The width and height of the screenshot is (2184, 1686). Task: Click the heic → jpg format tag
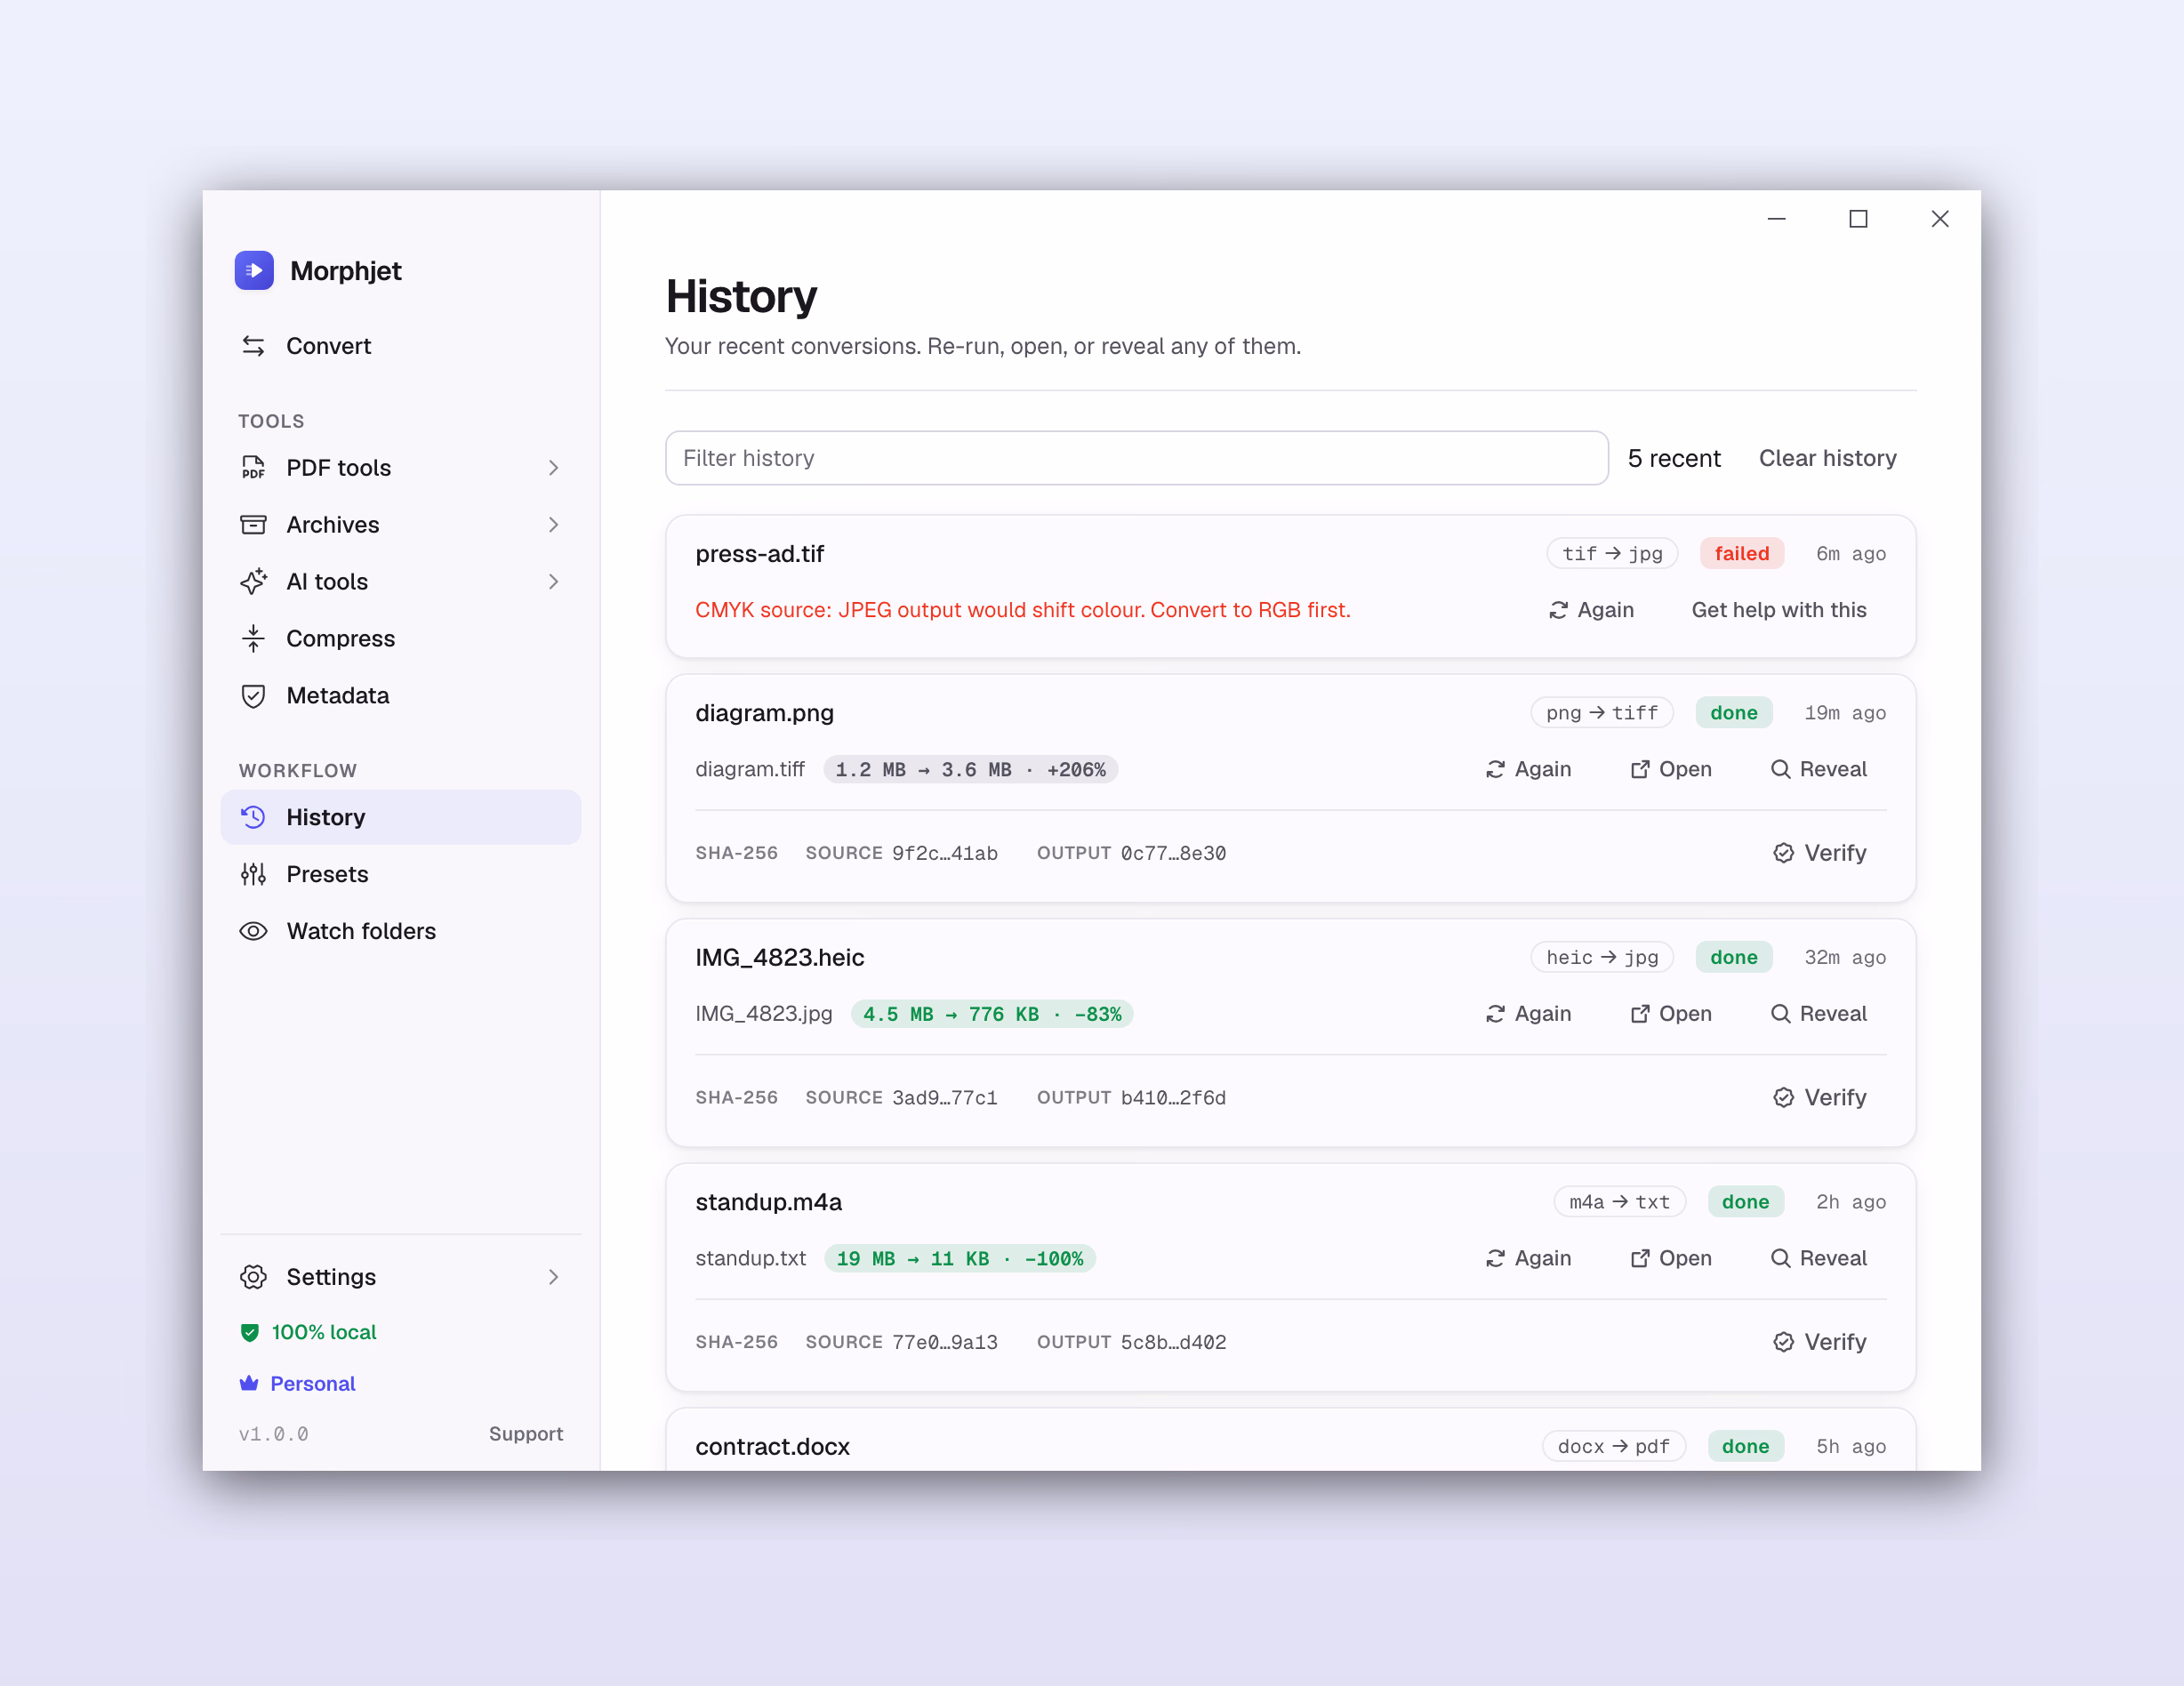point(1602,958)
